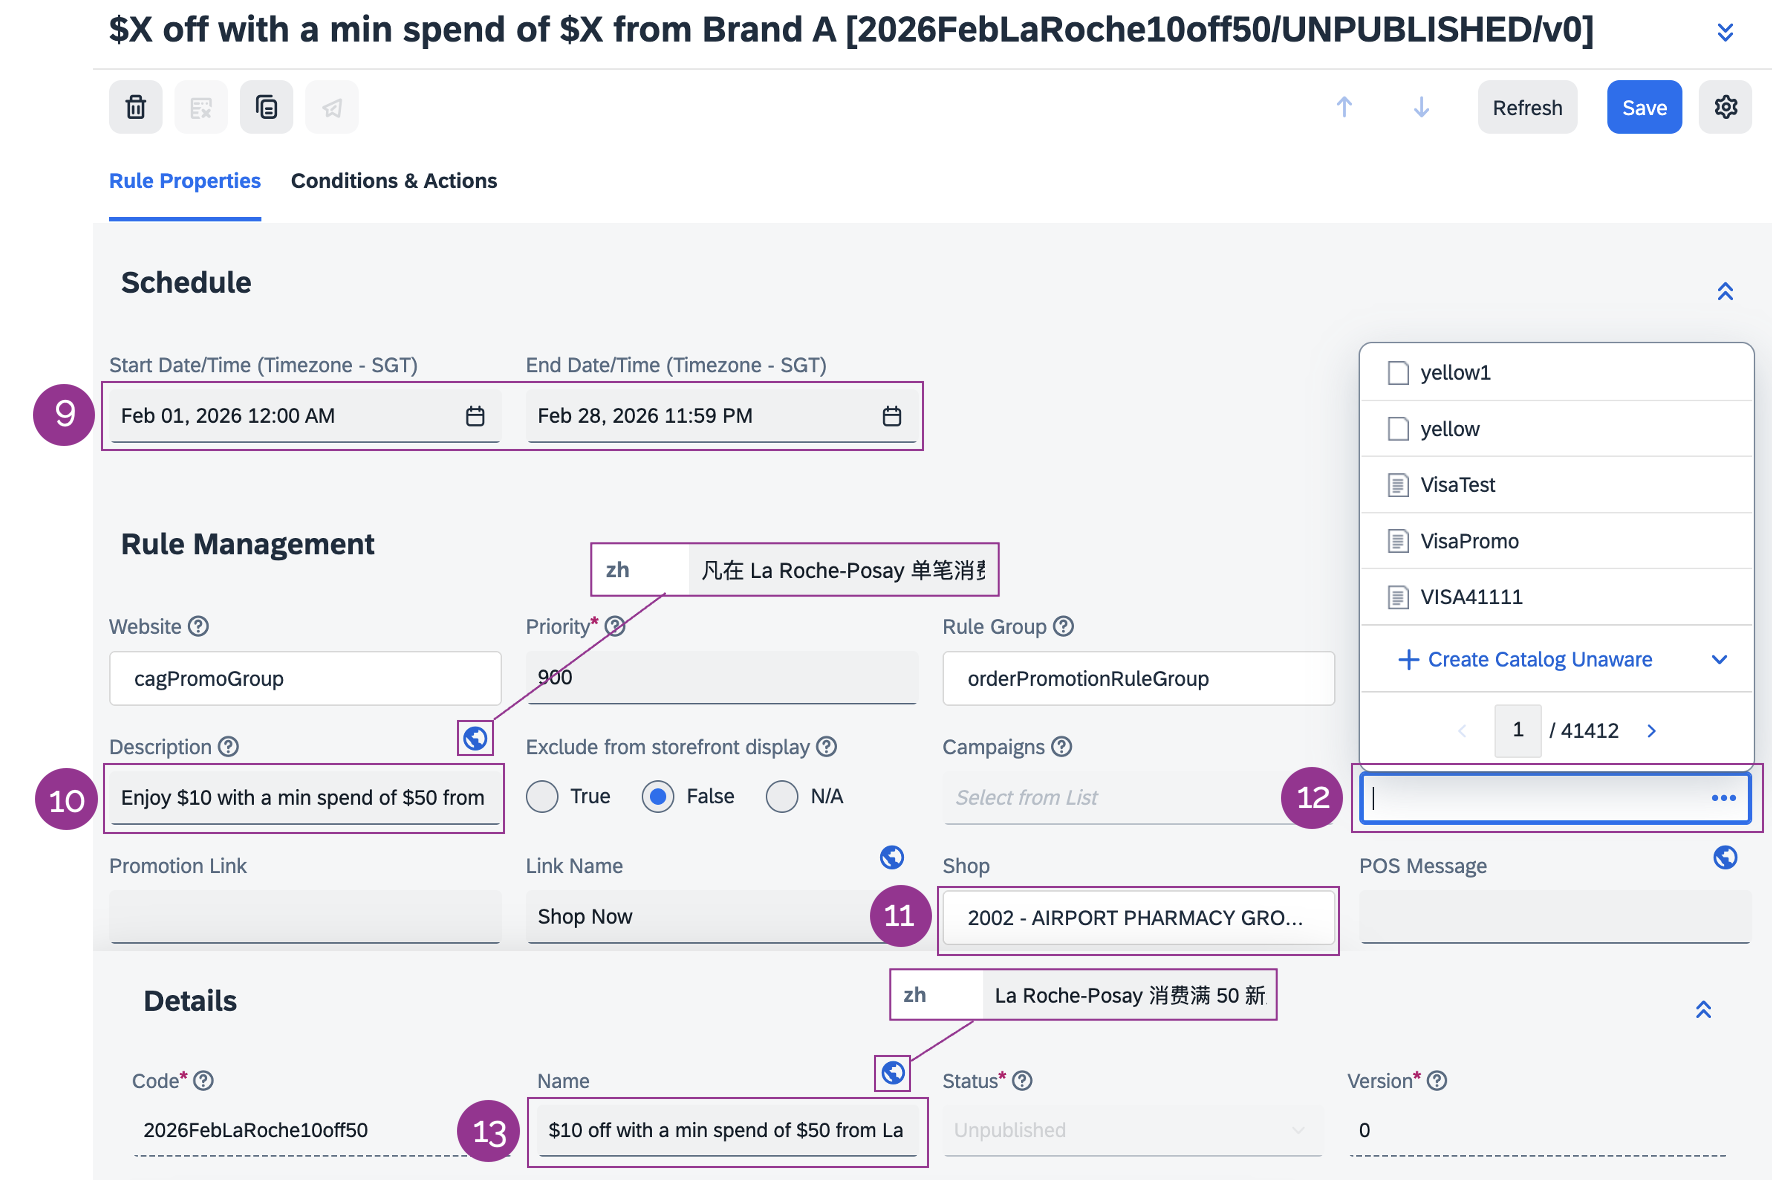Viewport: 1772px width, 1180px height.
Task: Select VisaPromo from the list
Action: coord(1469,541)
